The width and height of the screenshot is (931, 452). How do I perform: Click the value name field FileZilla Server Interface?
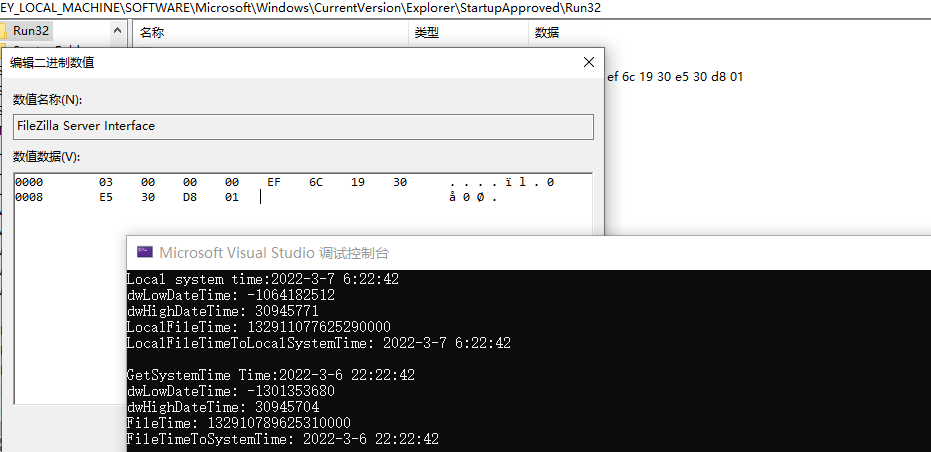pyautogui.click(x=303, y=127)
